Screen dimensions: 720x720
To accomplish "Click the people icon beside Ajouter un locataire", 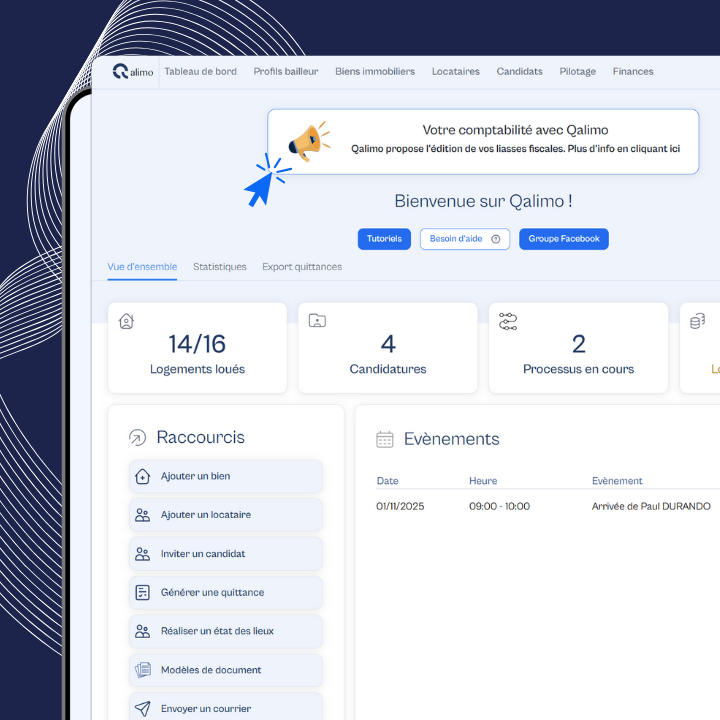I will [x=142, y=515].
